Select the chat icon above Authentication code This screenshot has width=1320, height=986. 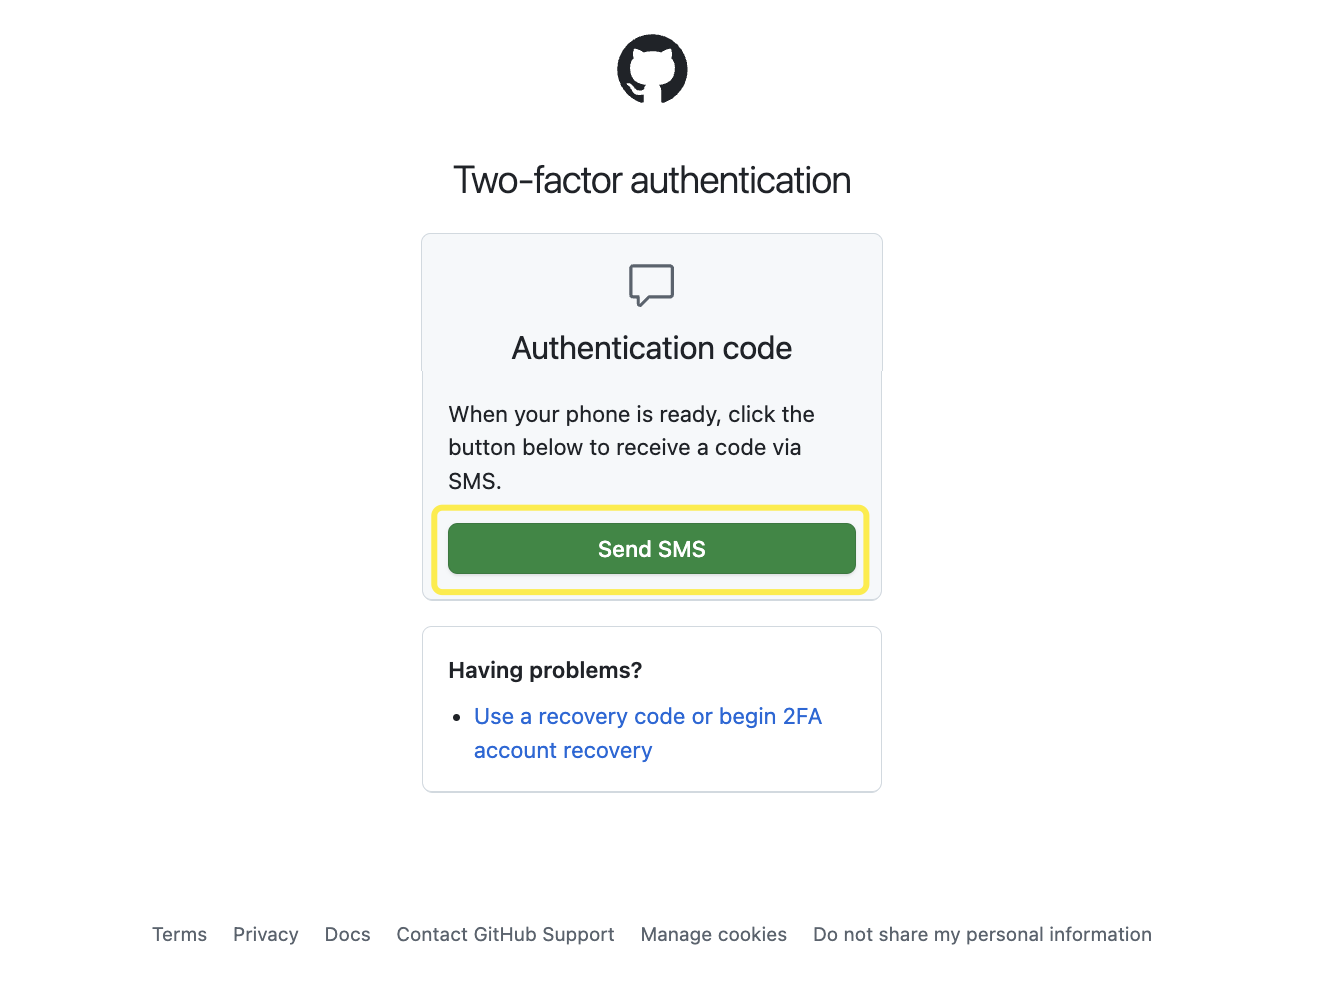pos(651,285)
